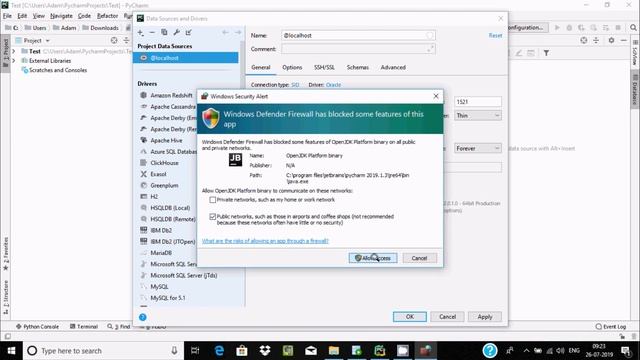Uncheck the Public networks checkbox
Image resolution: width=640 pixels, height=360 pixels.
tap(213, 217)
